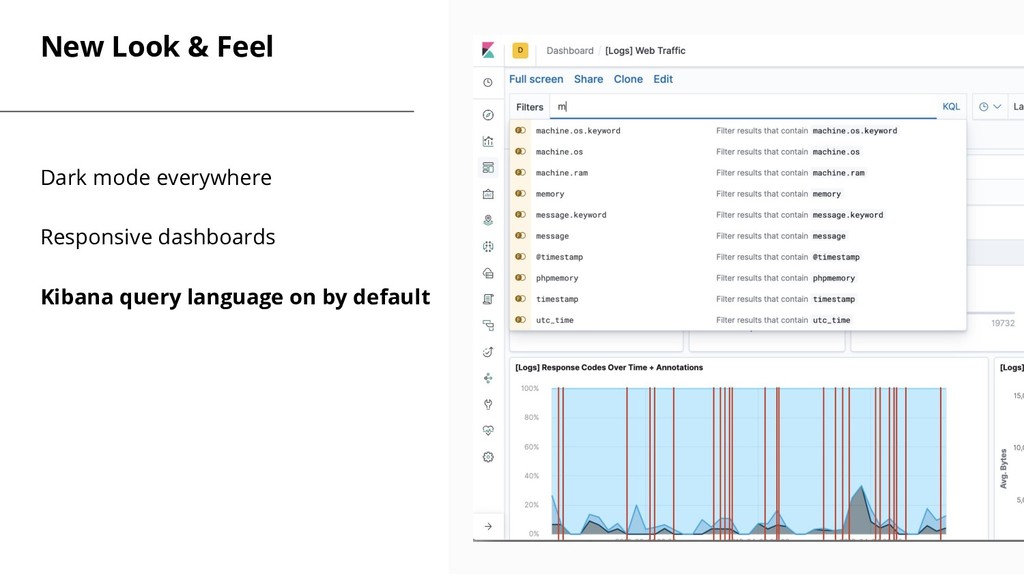Image resolution: width=1024 pixels, height=576 pixels.
Task: Select timestamp suggestion row
Action: point(738,299)
